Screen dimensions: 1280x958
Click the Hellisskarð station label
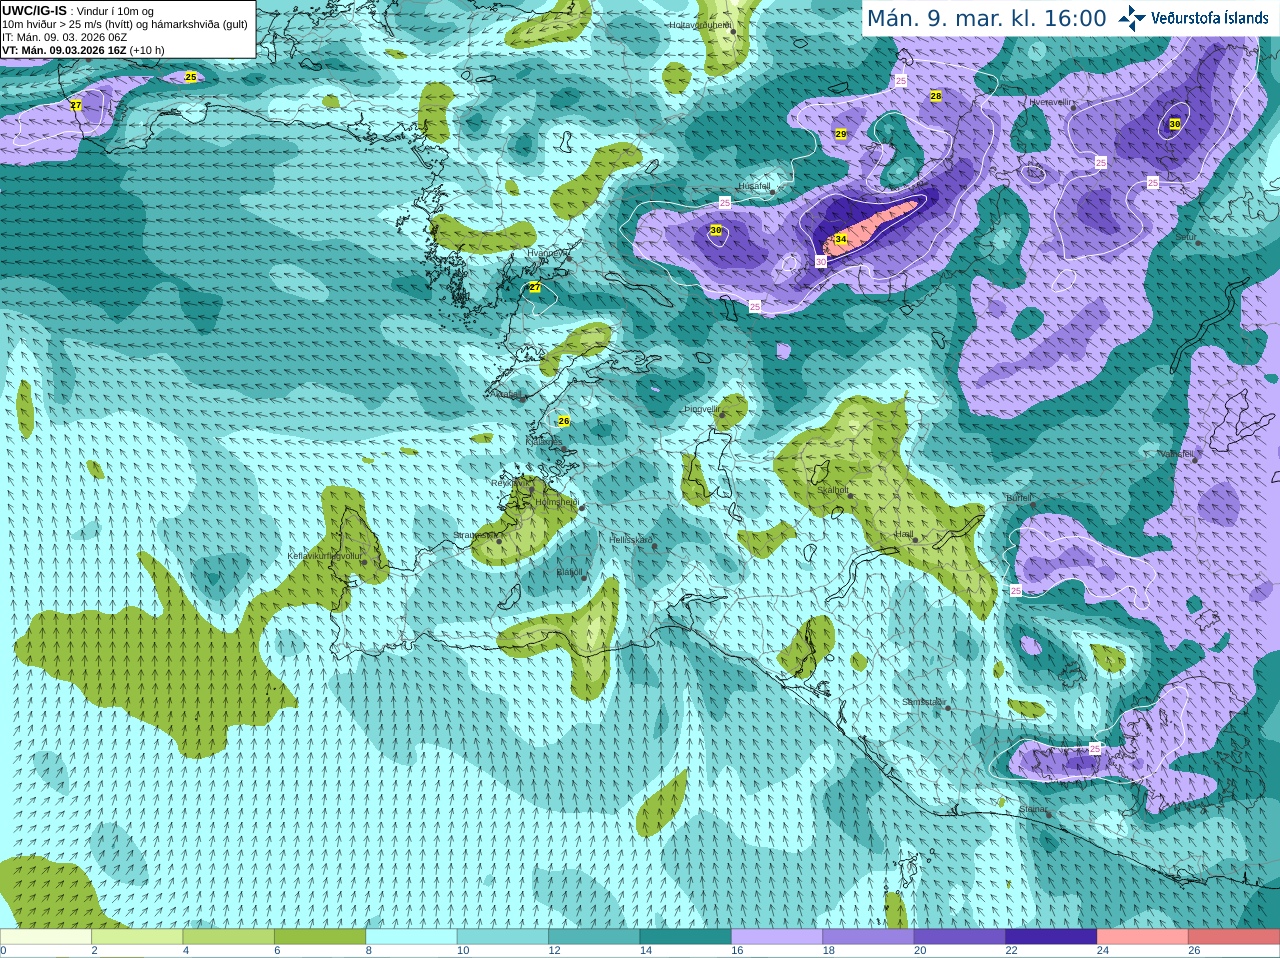click(x=631, y=540)
